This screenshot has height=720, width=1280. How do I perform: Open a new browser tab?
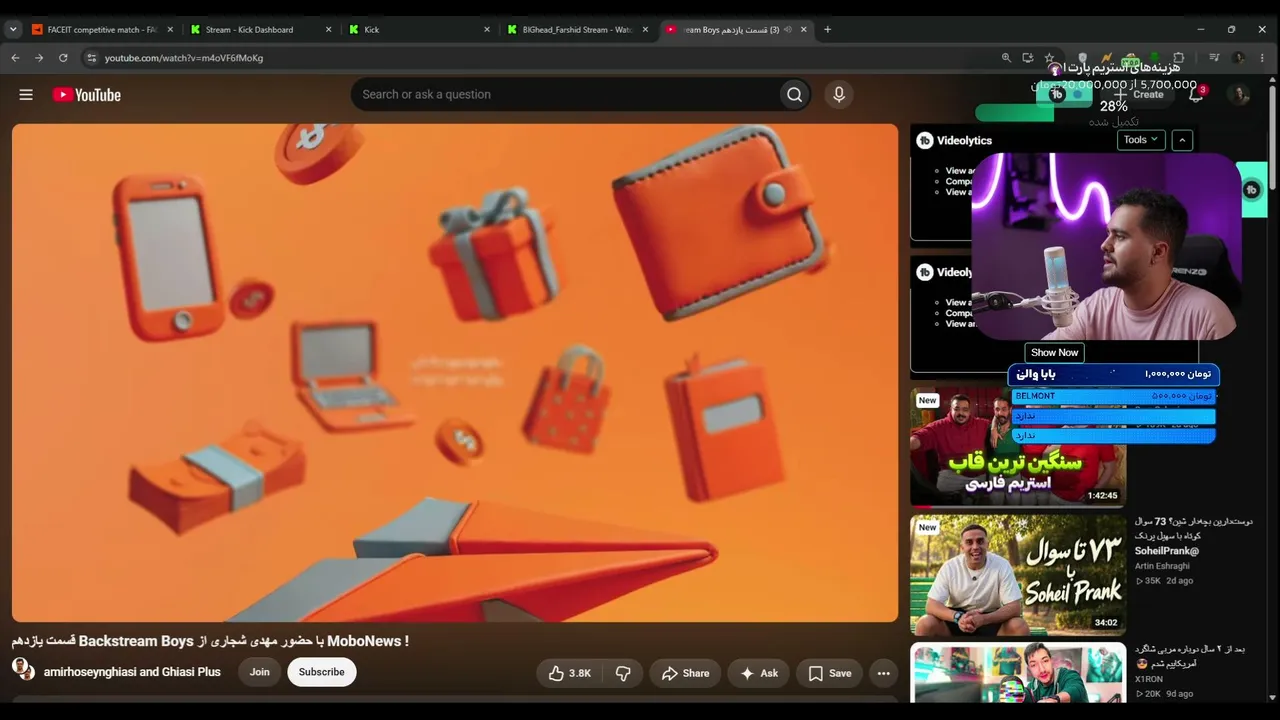point(827,30)
